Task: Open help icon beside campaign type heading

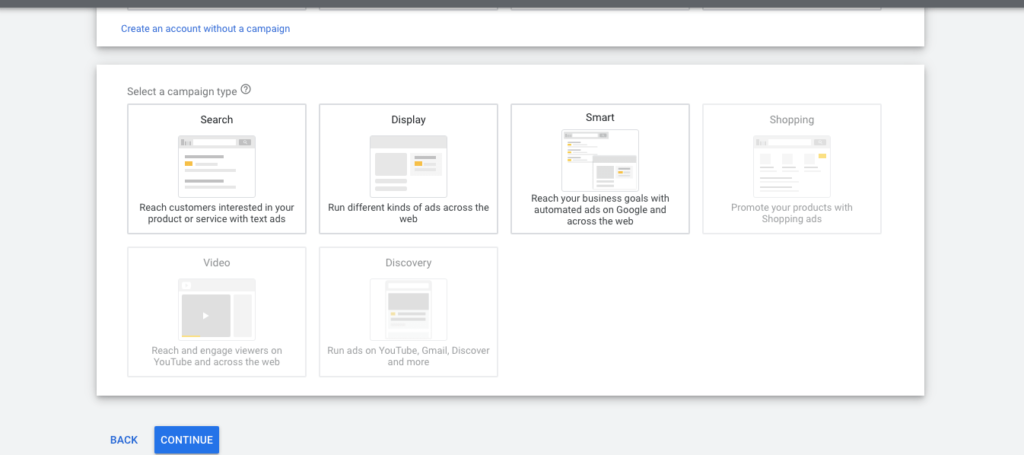Action: click(x=246, y=89)
